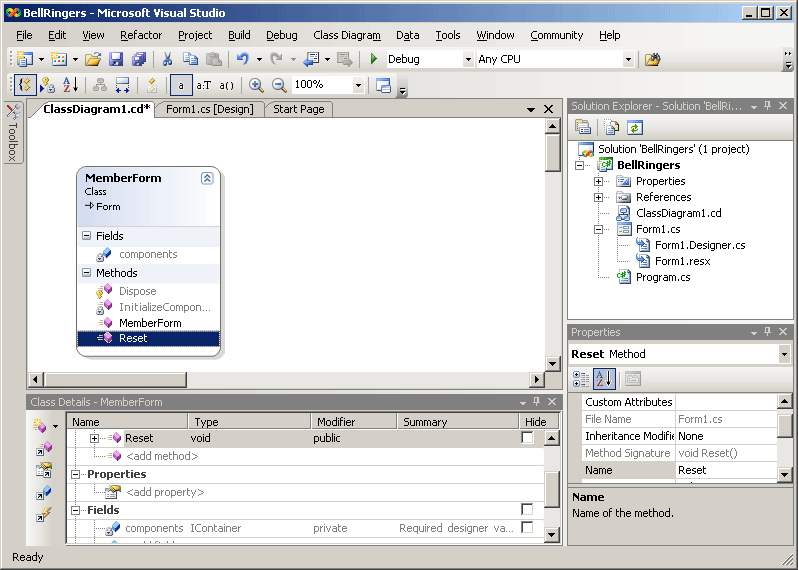Click the Save All toolbar icon
This screenshot has height=570, width=798.
(x=139, y=59)
